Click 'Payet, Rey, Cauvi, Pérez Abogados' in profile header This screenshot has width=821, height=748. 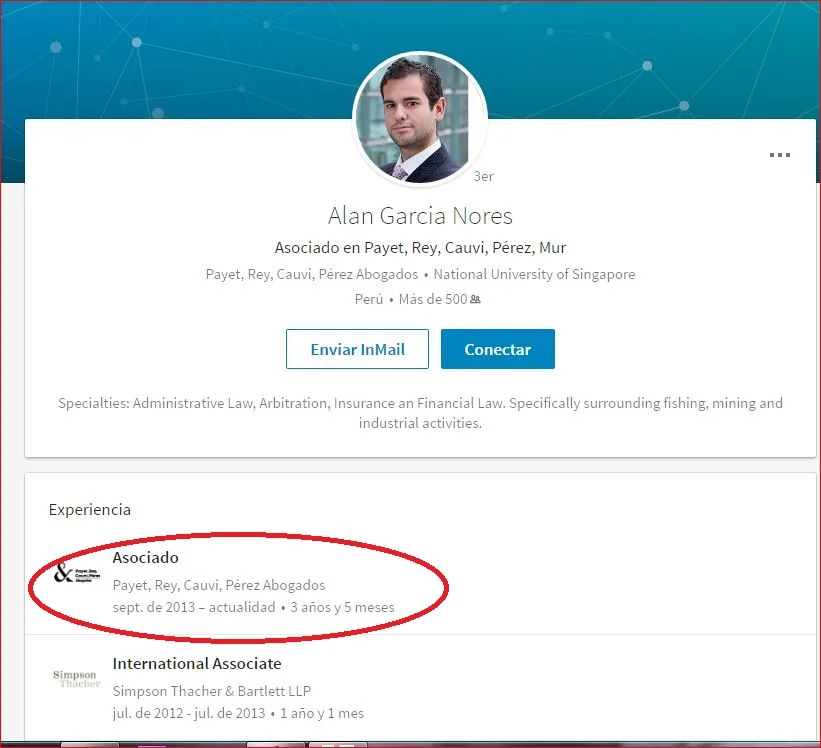312,274
